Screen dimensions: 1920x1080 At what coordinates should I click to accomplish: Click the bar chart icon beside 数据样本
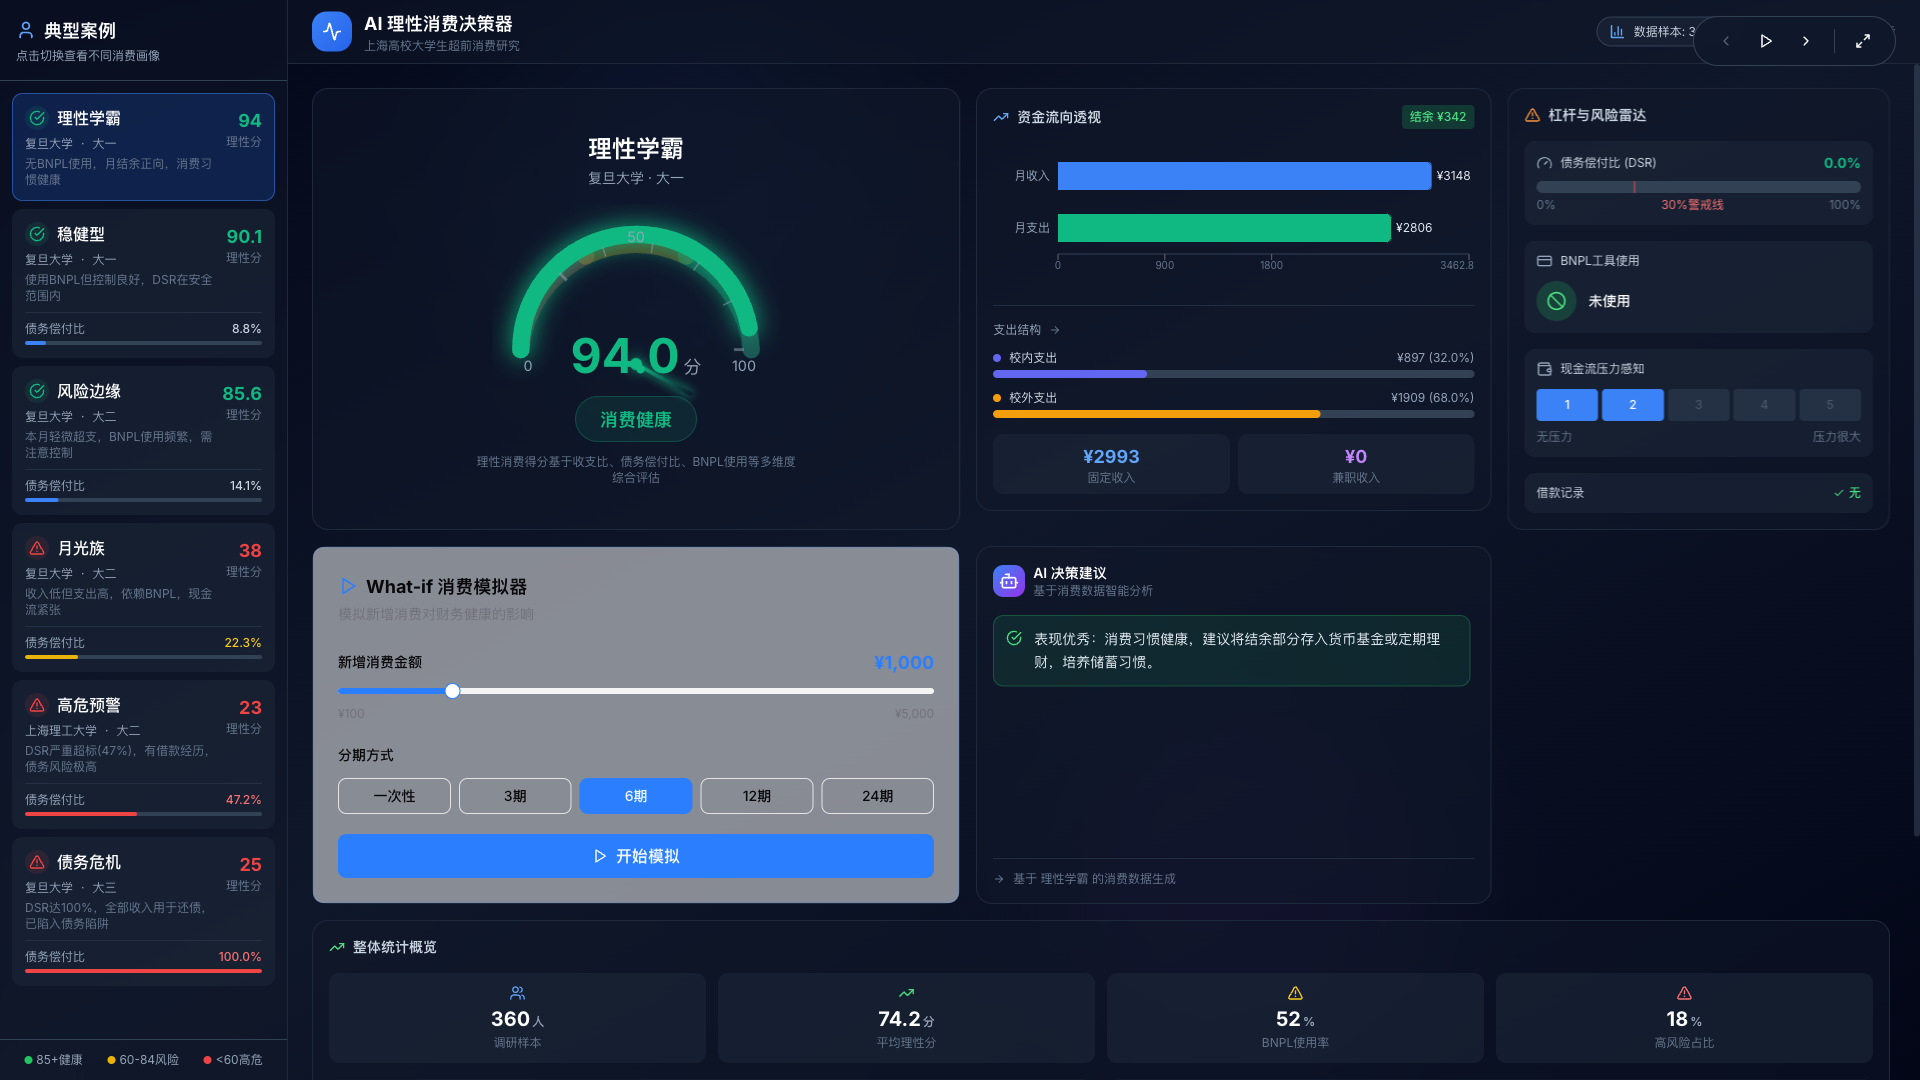click(x=1617, y=31)
